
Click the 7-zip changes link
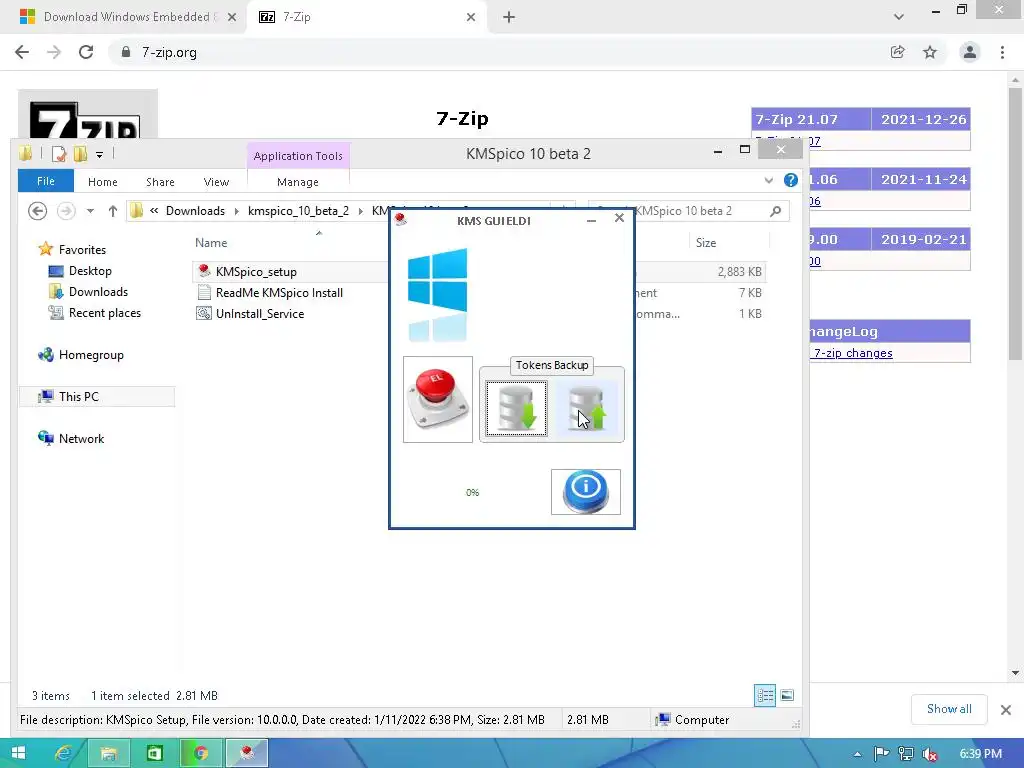[x=853, y=353]
